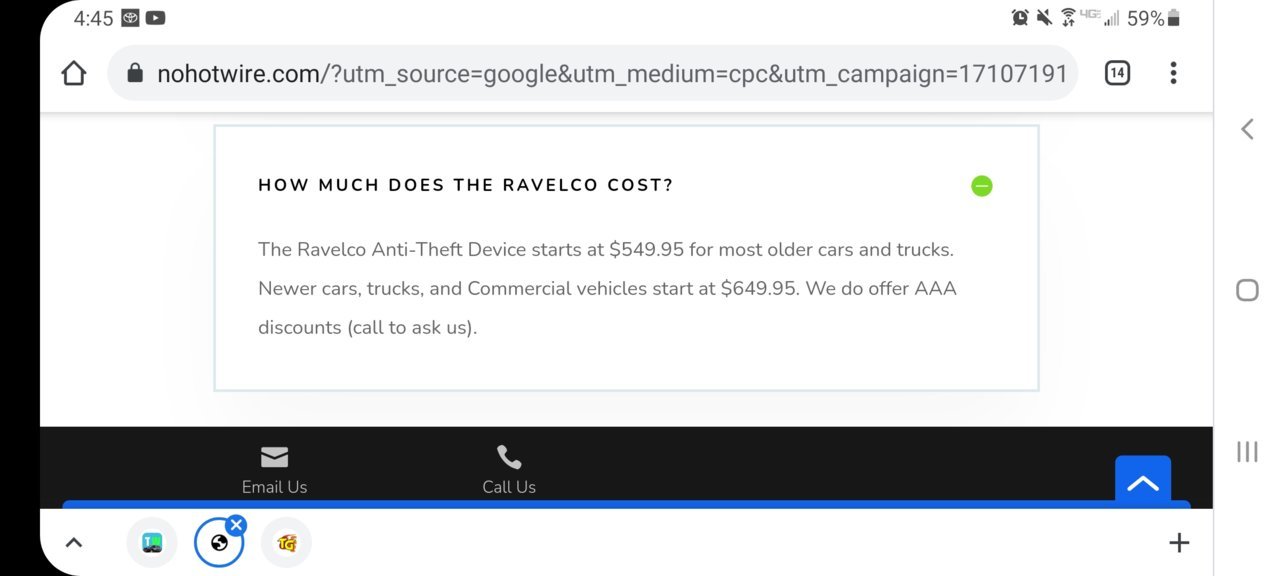Image resolution: width=1280 pixels, height=576 pixels.
Task: Tap the Chrome home icon
Action: tap(74, 73)
